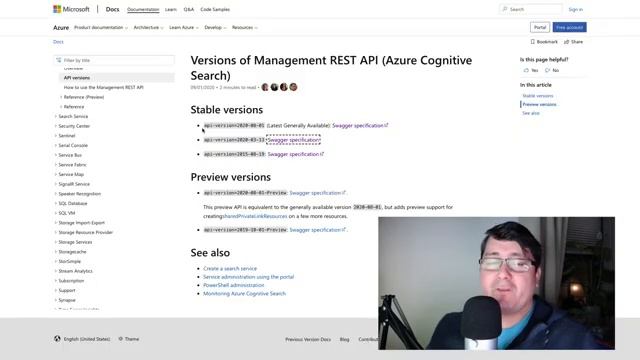
Task: Expand the SQL Database tree node
Action: (x=56, y=203)
